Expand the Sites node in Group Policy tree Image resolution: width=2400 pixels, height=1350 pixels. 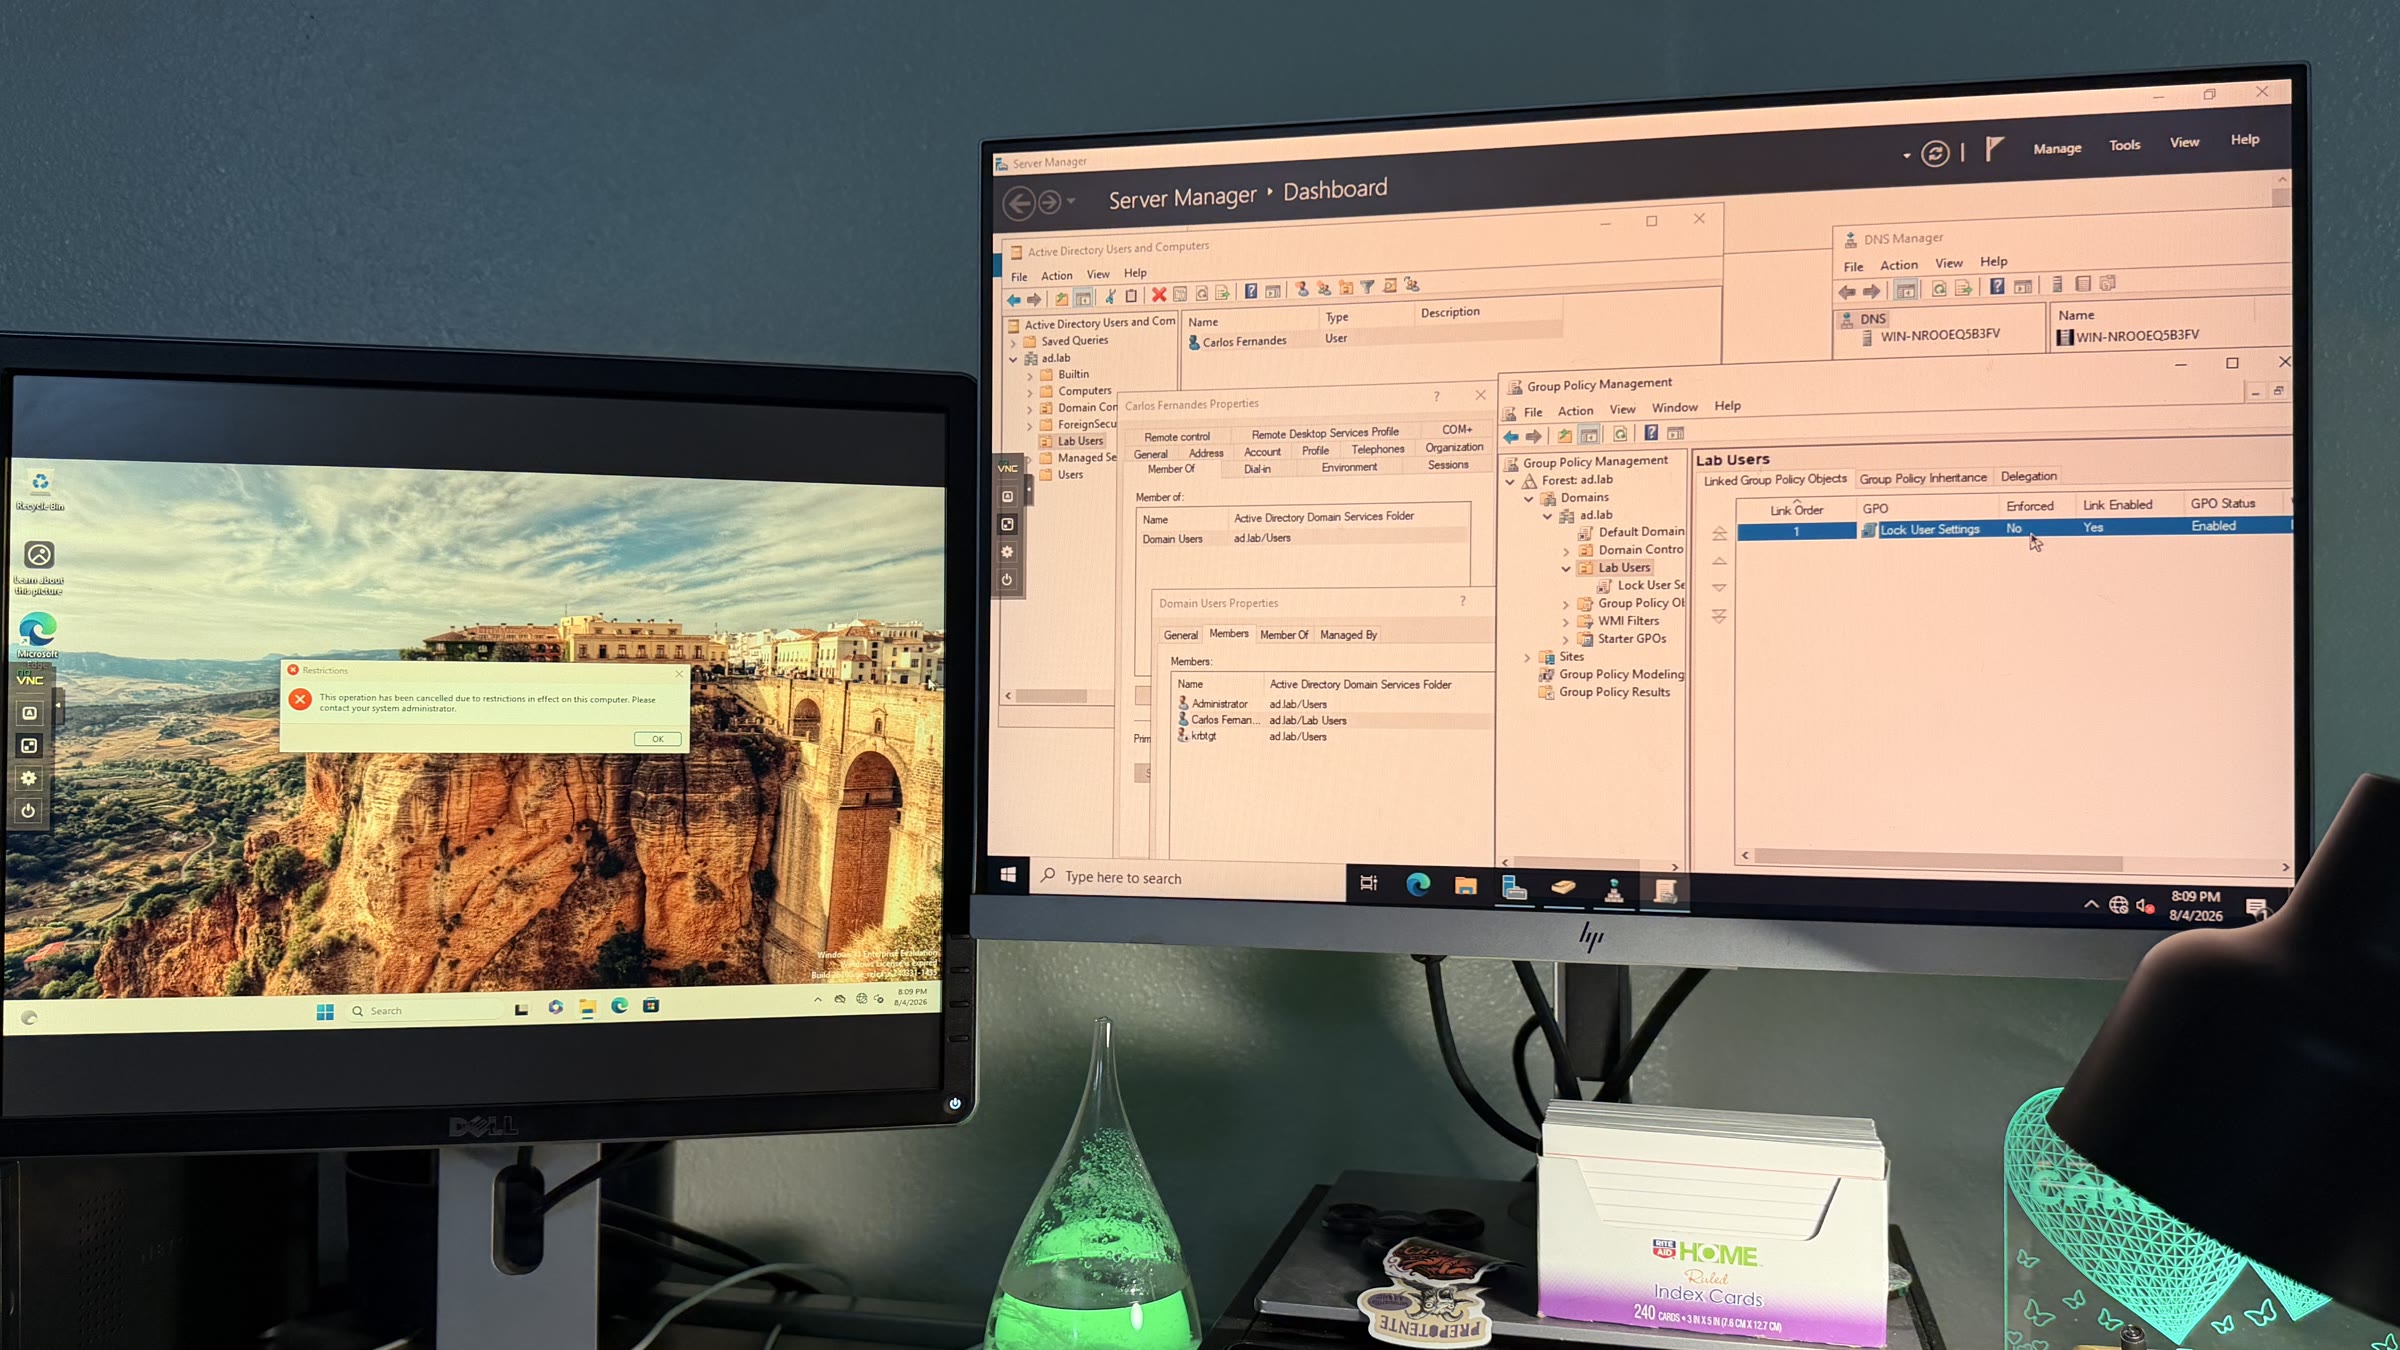tap(1527, 658)
